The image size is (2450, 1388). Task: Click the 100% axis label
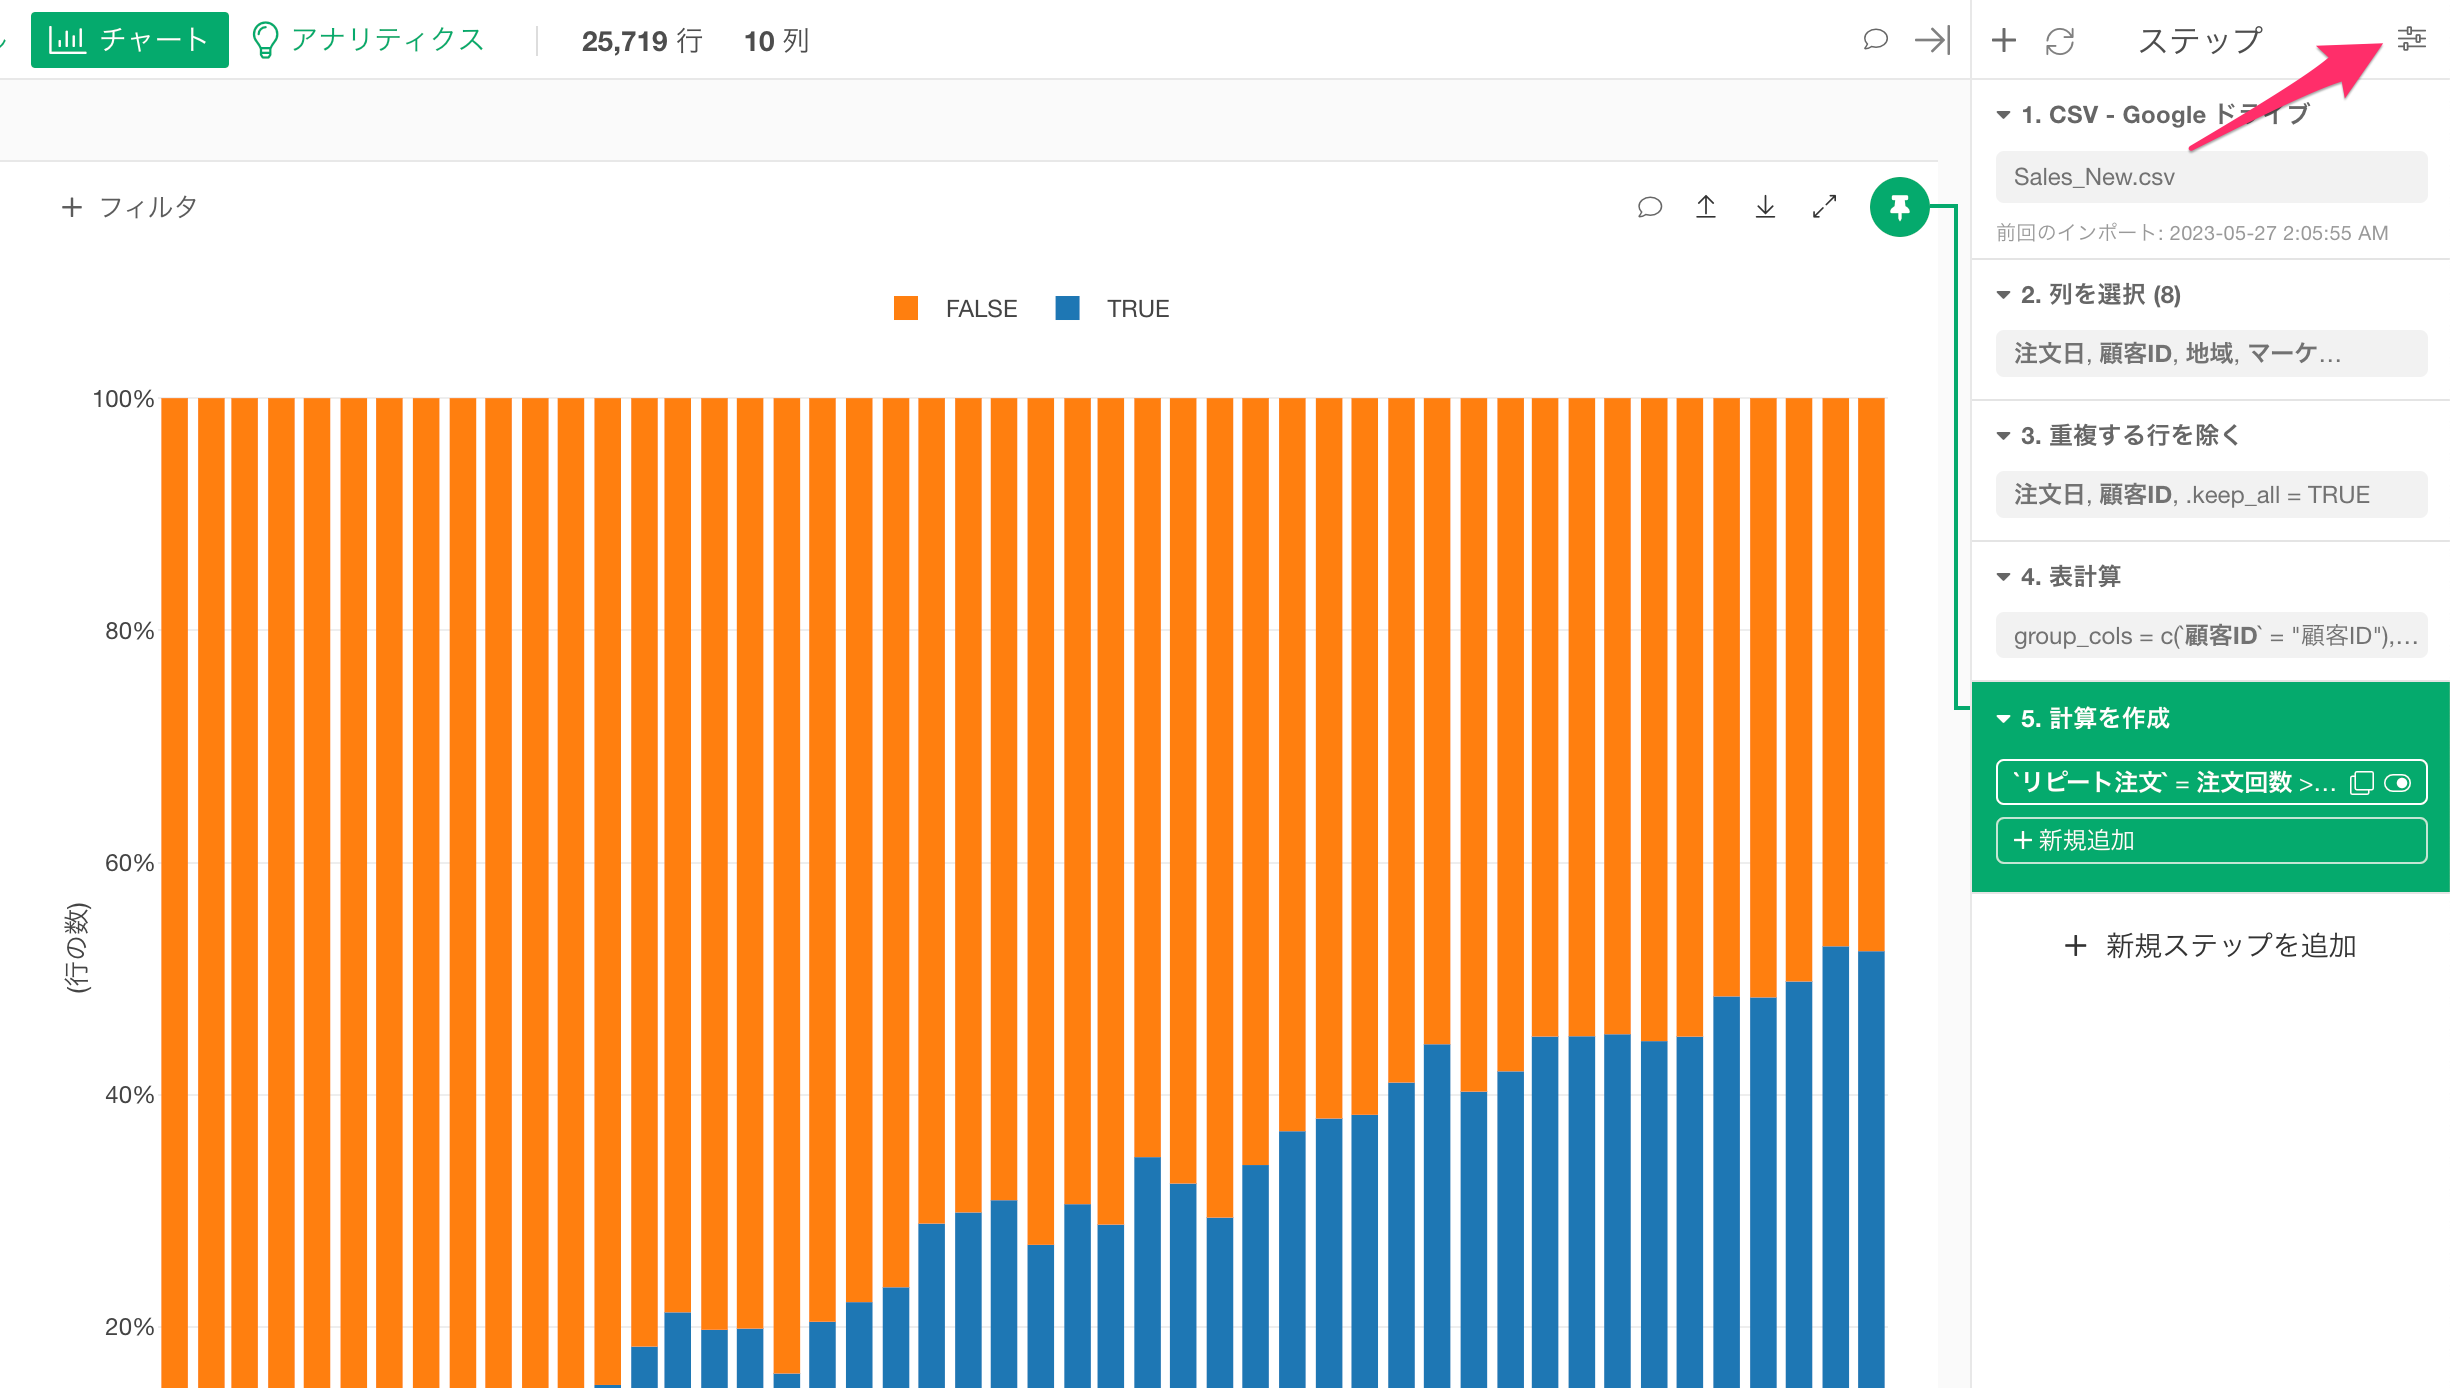click(123, 399)
